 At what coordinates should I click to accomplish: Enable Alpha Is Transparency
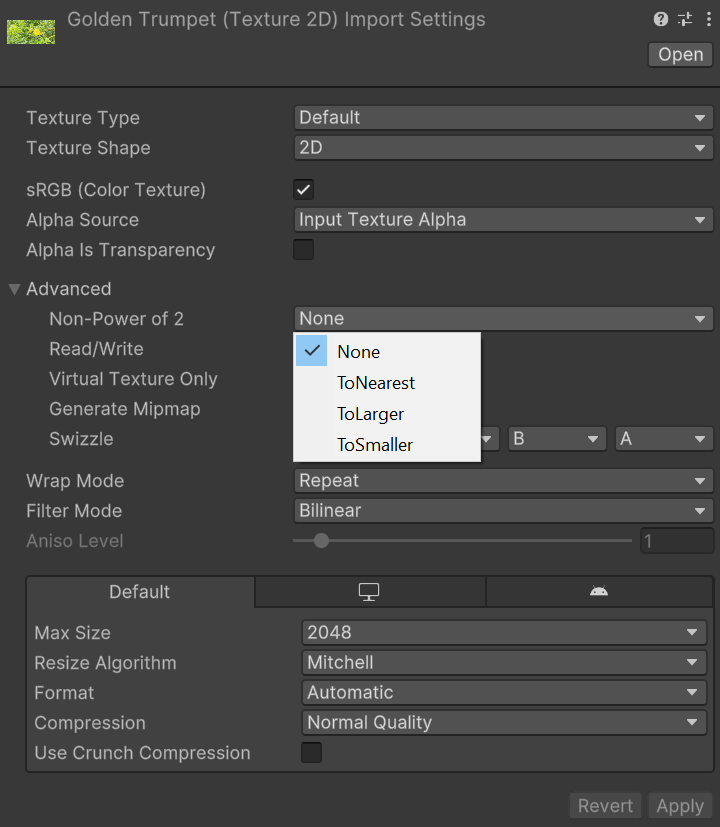302,249
